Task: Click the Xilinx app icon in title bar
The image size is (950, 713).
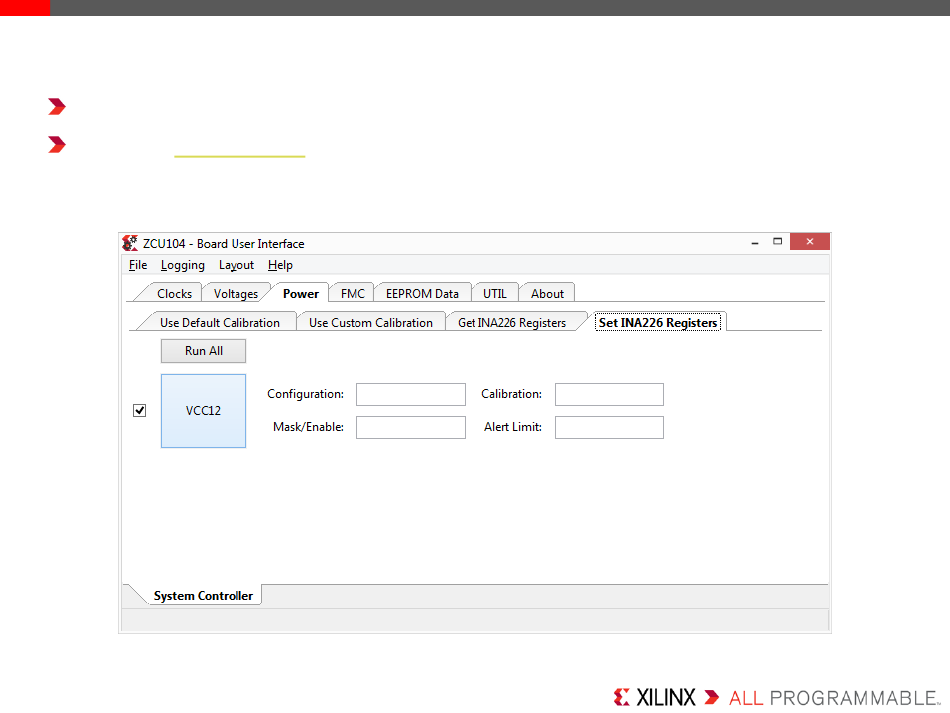Action: coord(130,244)
